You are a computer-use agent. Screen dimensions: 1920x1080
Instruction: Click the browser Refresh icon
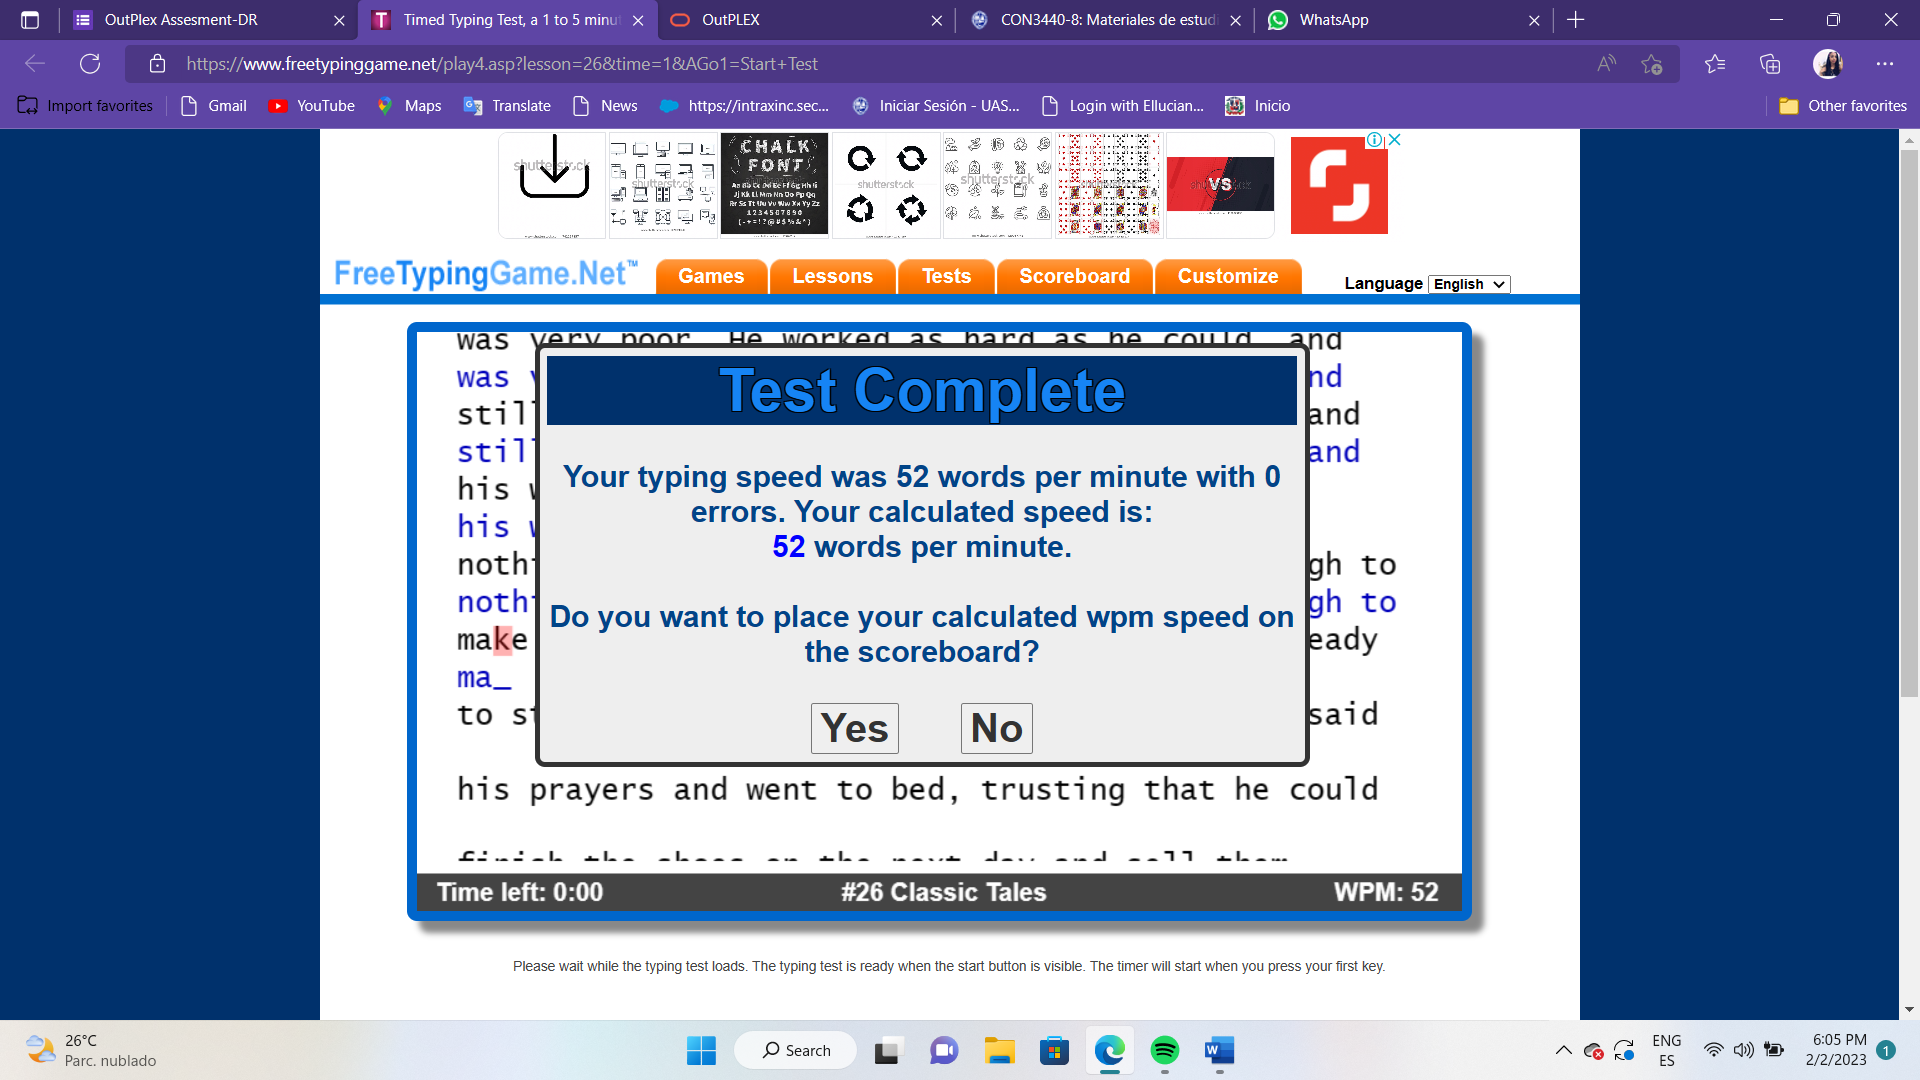[90, 64]
